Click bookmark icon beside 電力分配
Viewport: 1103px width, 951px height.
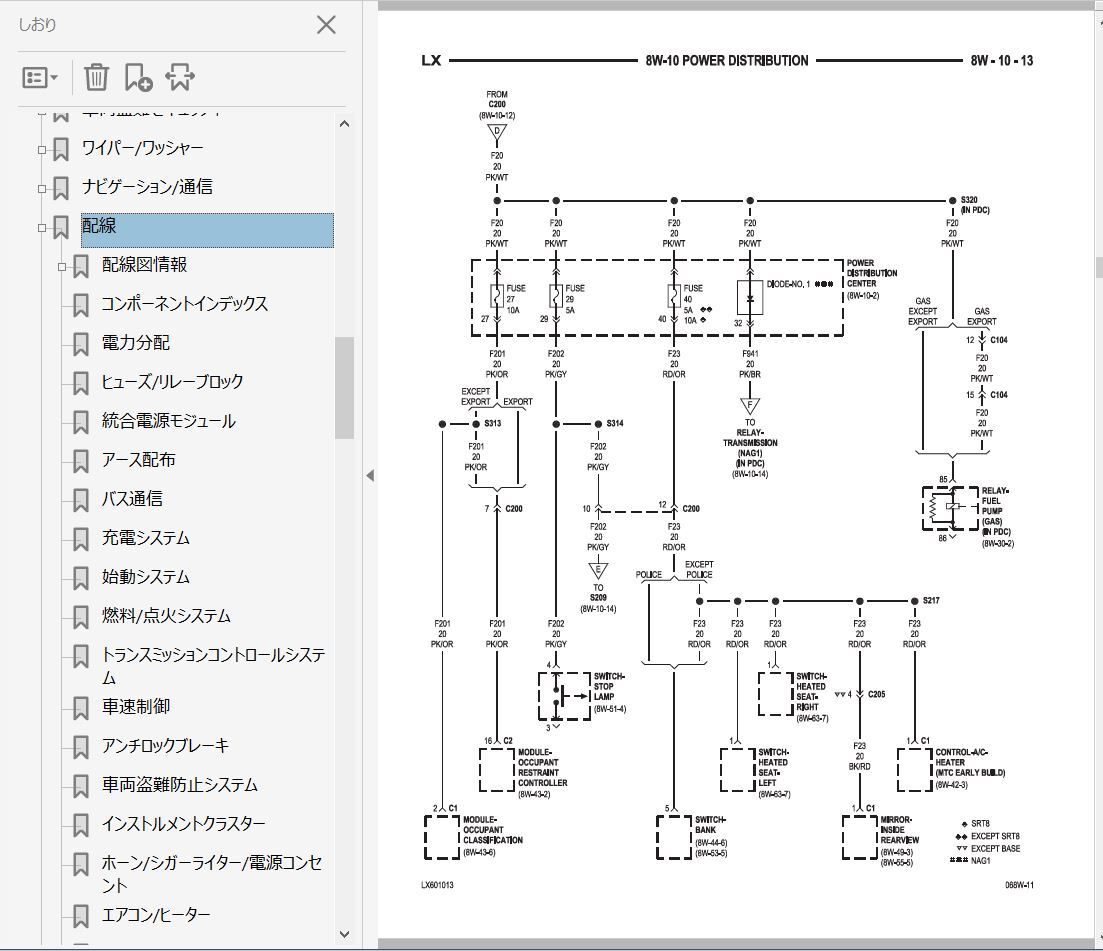tap(81, 345)
